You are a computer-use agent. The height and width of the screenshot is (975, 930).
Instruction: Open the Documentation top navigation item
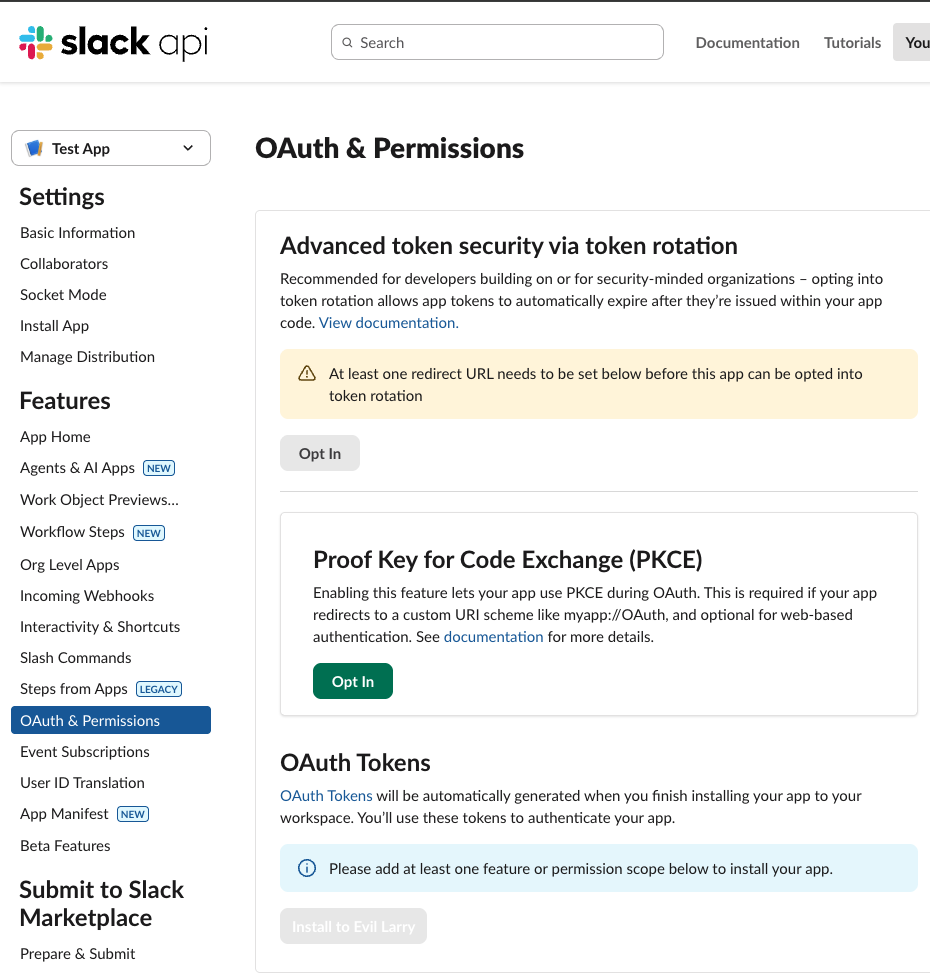747,43
